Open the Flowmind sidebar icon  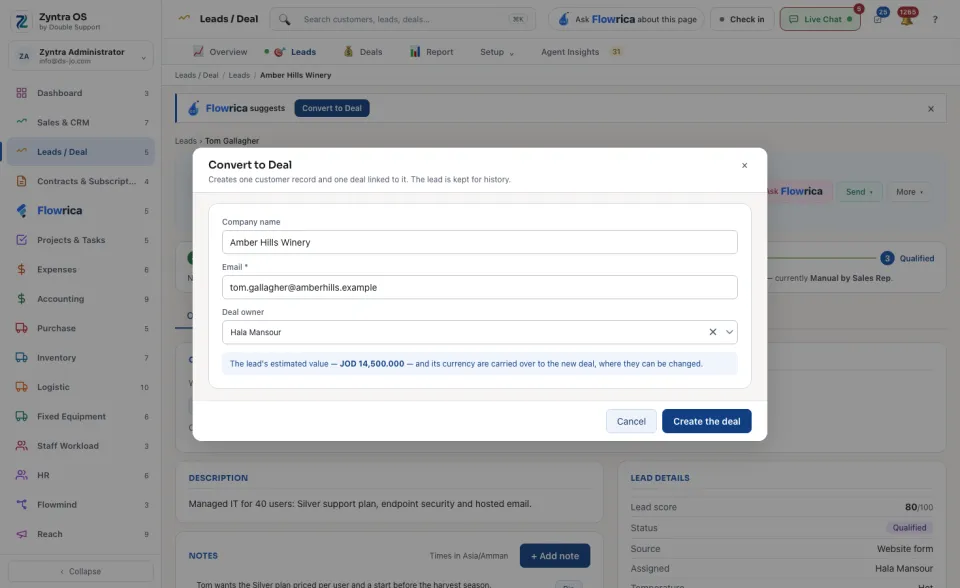click(x=21, y=504)
